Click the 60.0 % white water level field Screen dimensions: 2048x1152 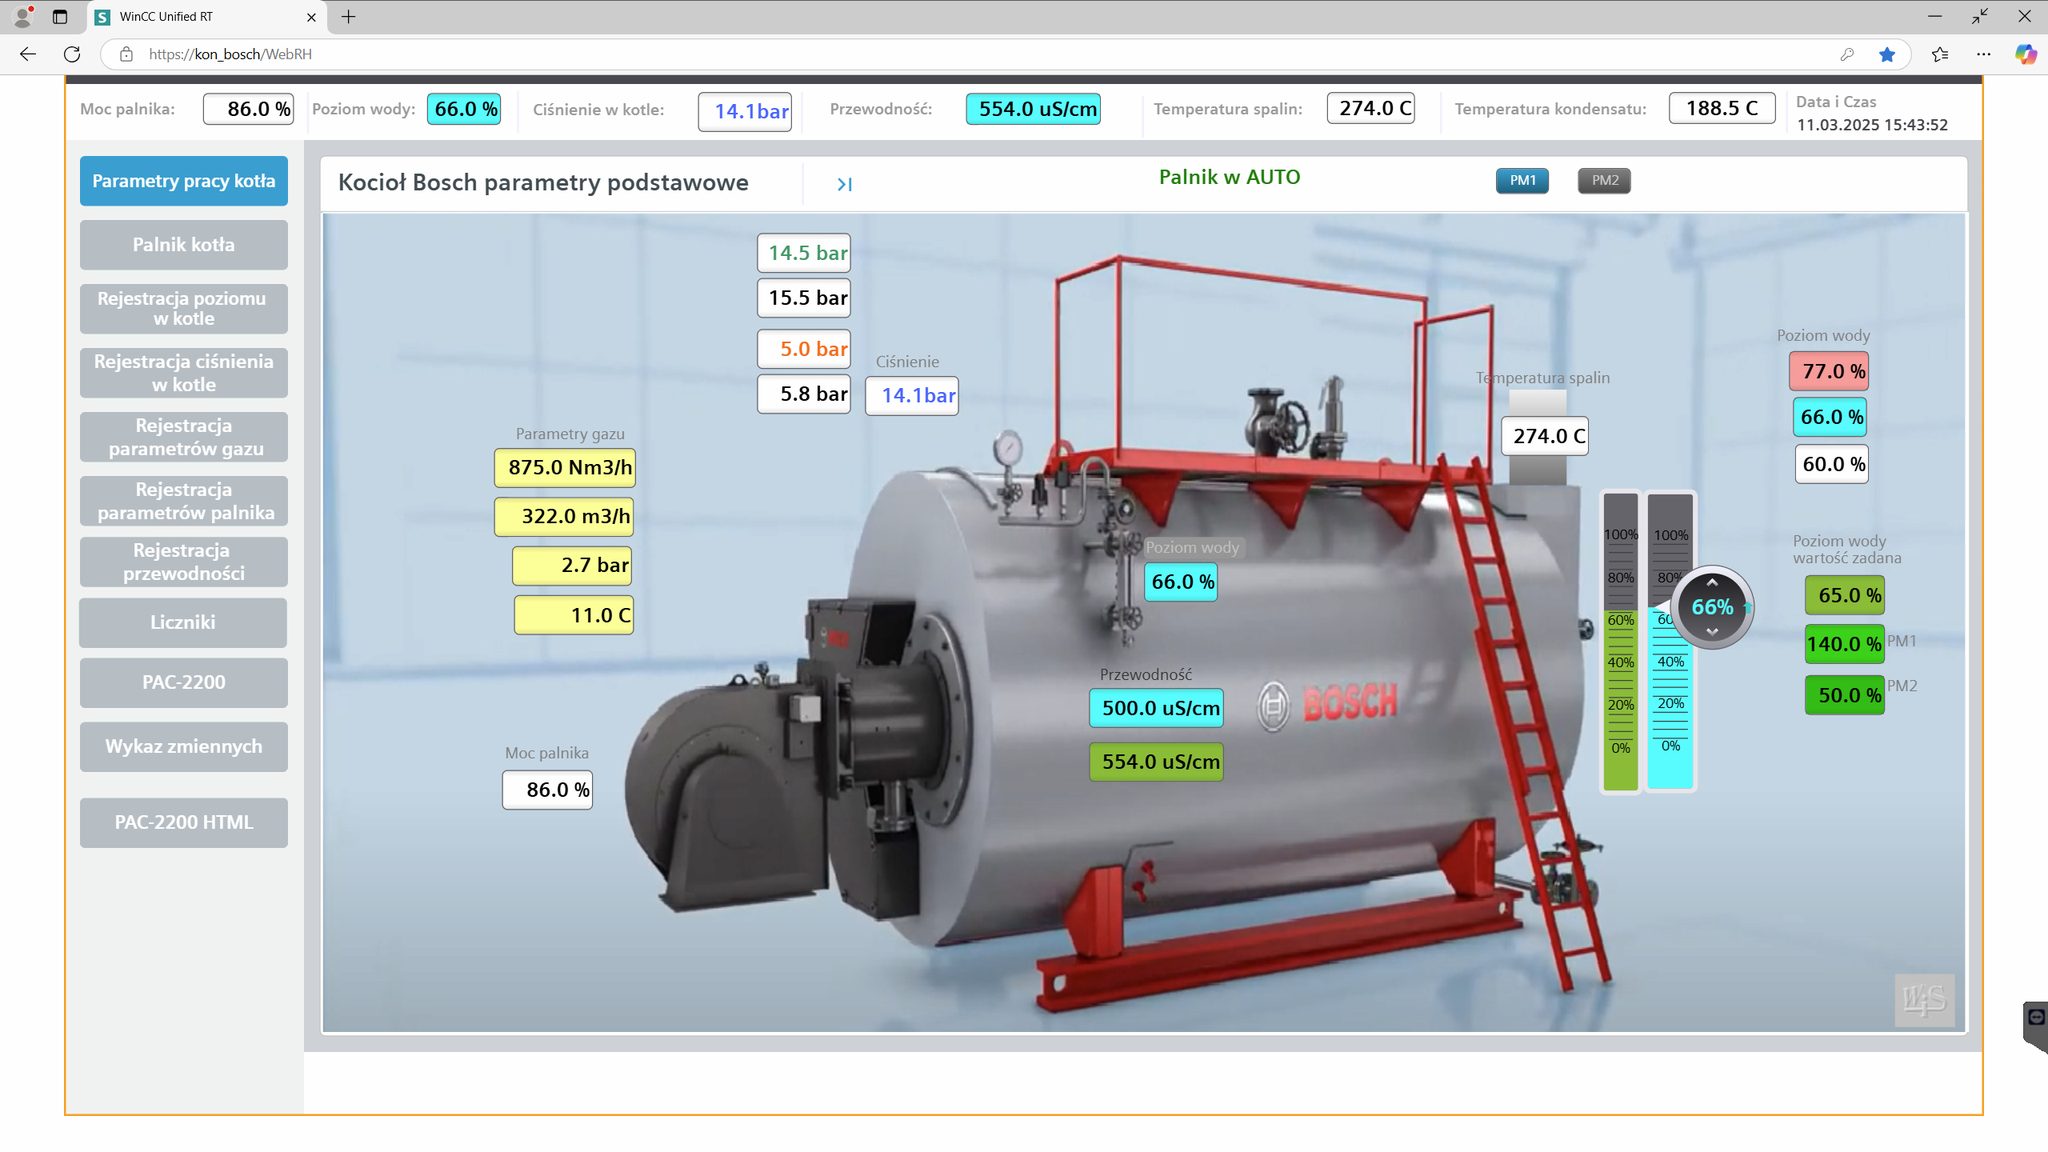[x=1832, y=465]
